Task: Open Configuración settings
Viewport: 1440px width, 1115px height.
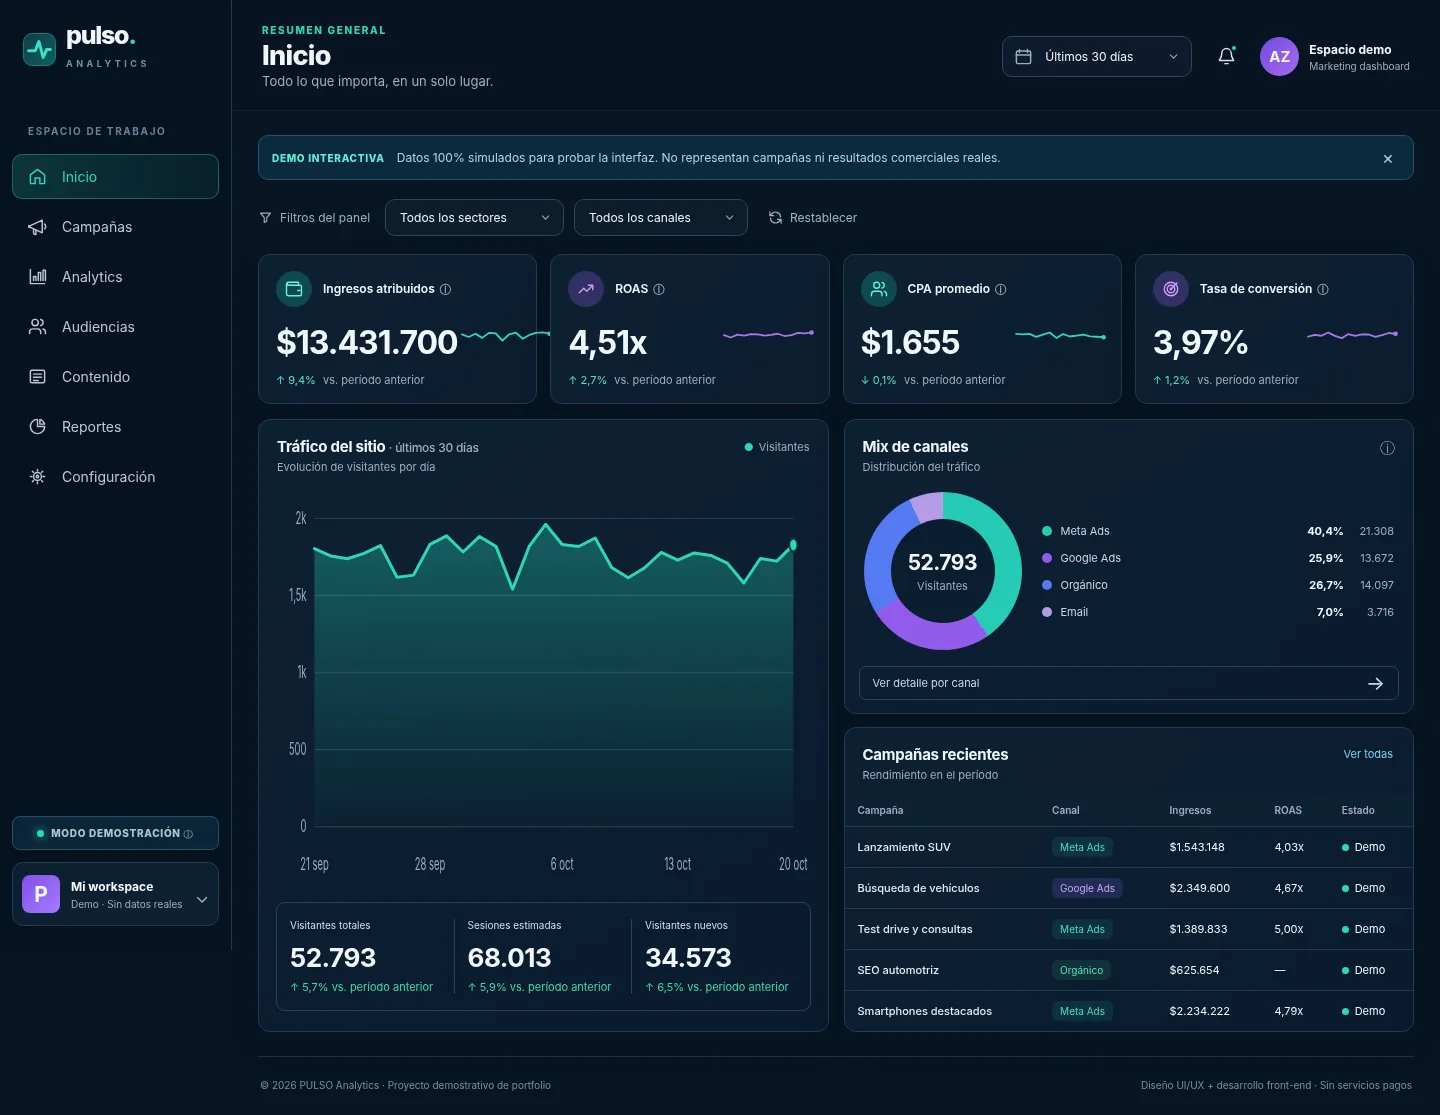Action: pyautogui.click(x=115, y=477)
